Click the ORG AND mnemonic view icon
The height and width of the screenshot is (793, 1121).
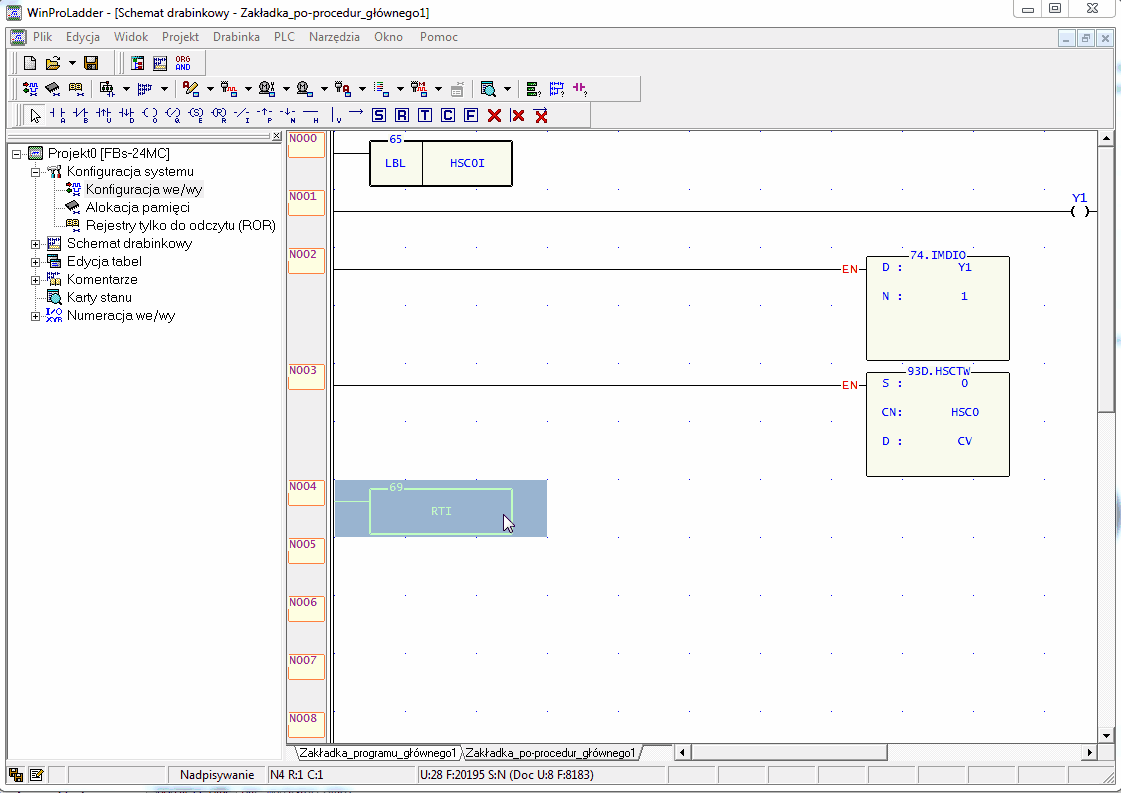tap(183, 63)
